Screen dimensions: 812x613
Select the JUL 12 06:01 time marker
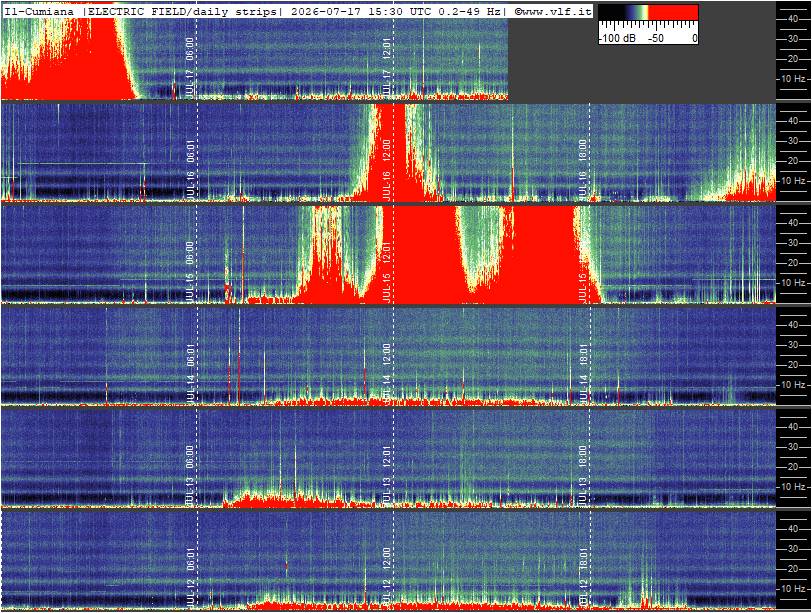pos(190,577)
